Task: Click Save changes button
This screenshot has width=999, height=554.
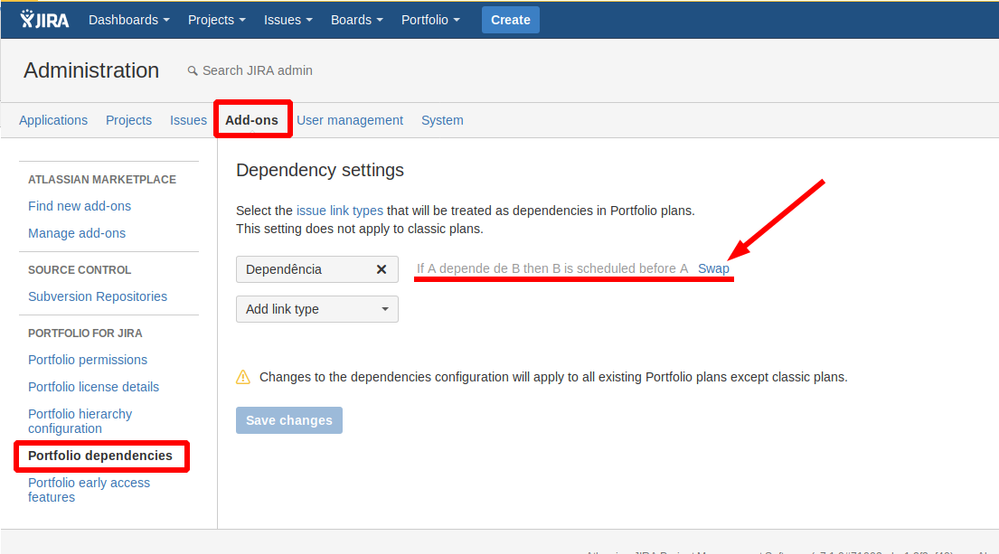Action: pyautogui.click(x=289, y=420)
